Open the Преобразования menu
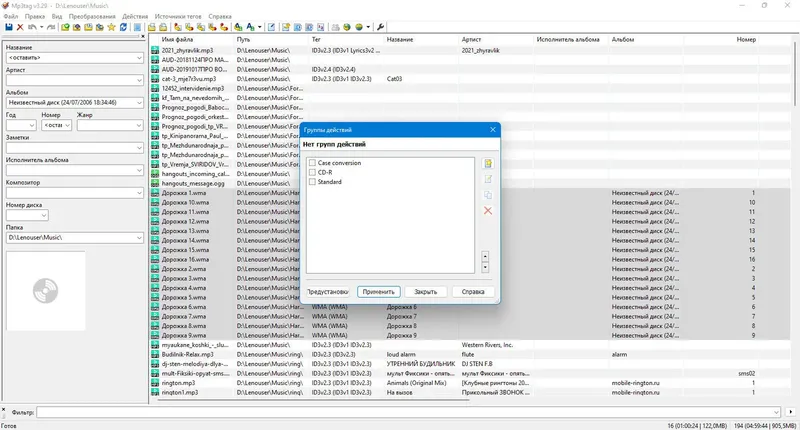 pyautogui.click(x=92, y=16)
